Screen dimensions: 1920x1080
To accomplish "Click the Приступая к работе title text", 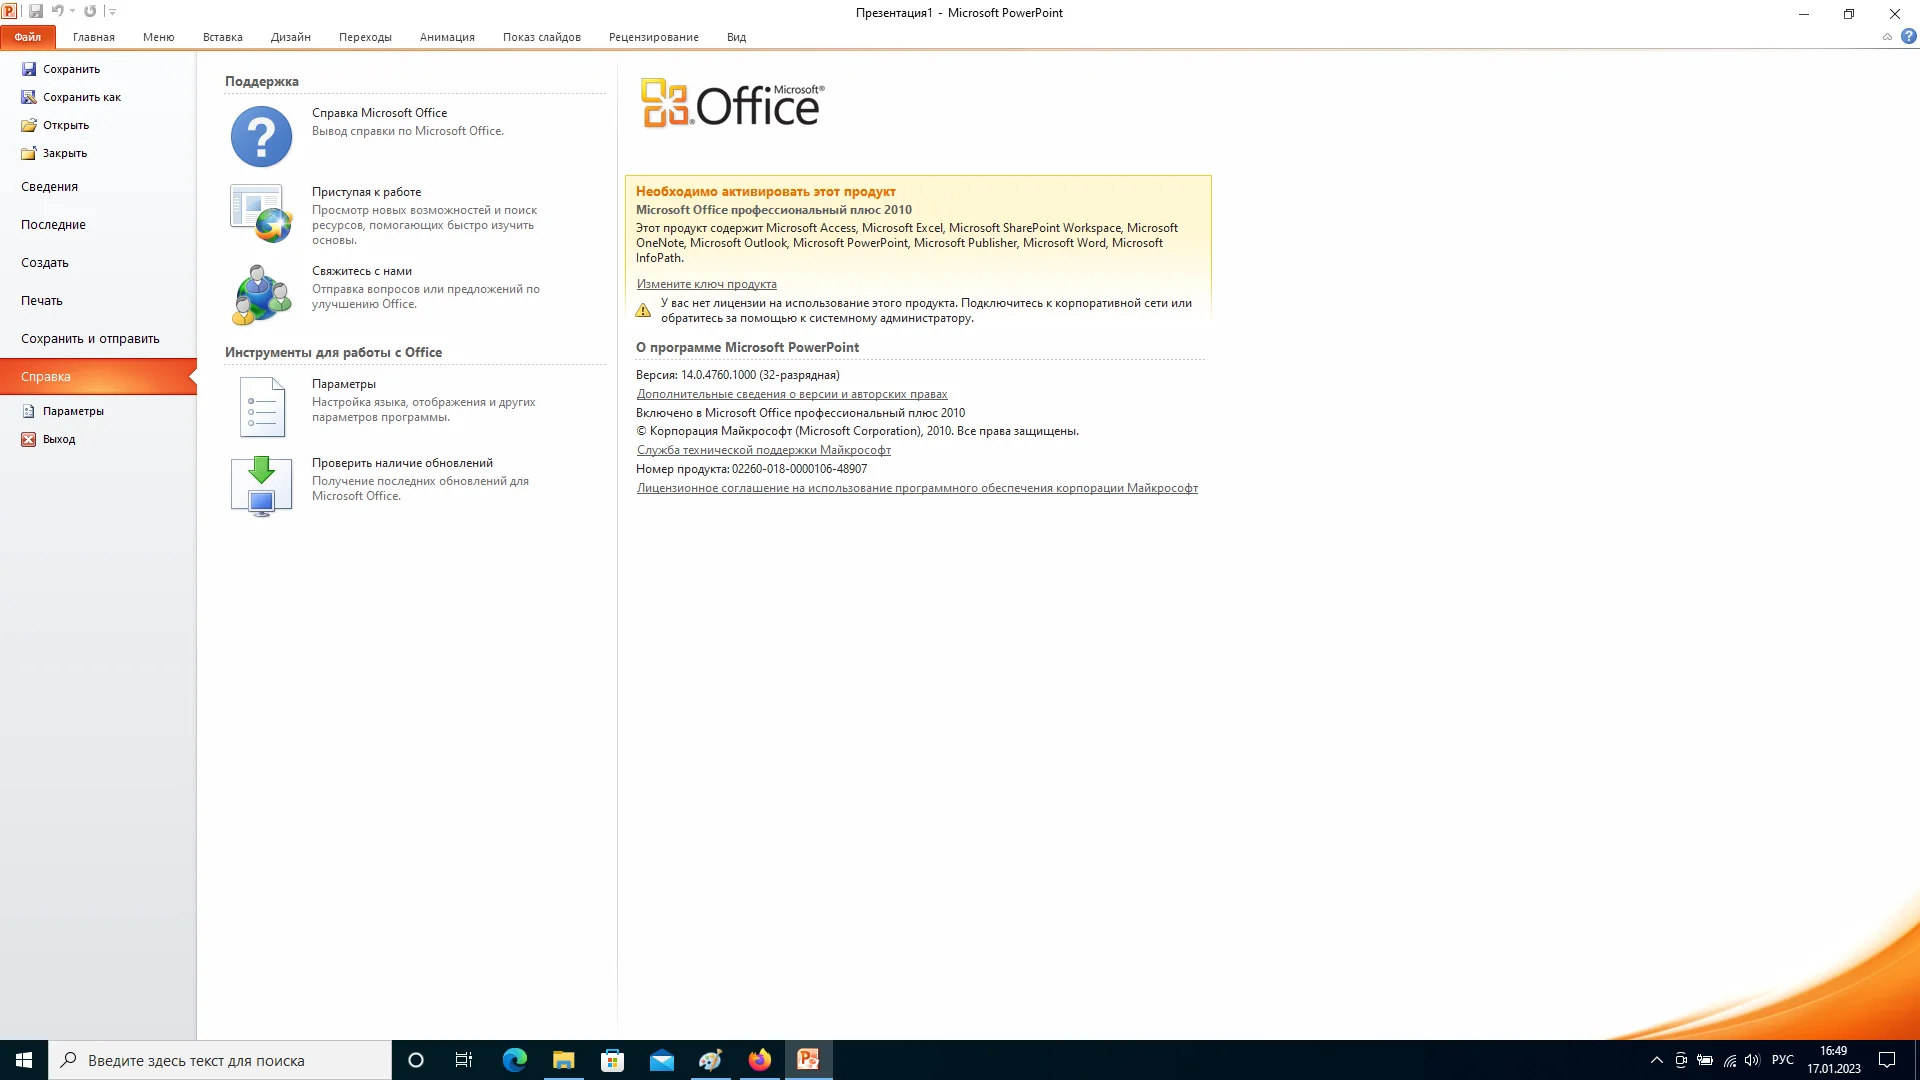I will point(366,192).
